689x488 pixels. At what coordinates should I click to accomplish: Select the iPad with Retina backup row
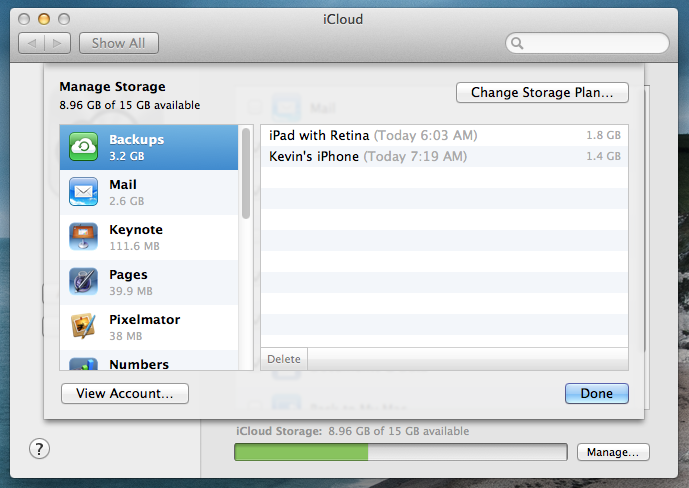point(444,135)
